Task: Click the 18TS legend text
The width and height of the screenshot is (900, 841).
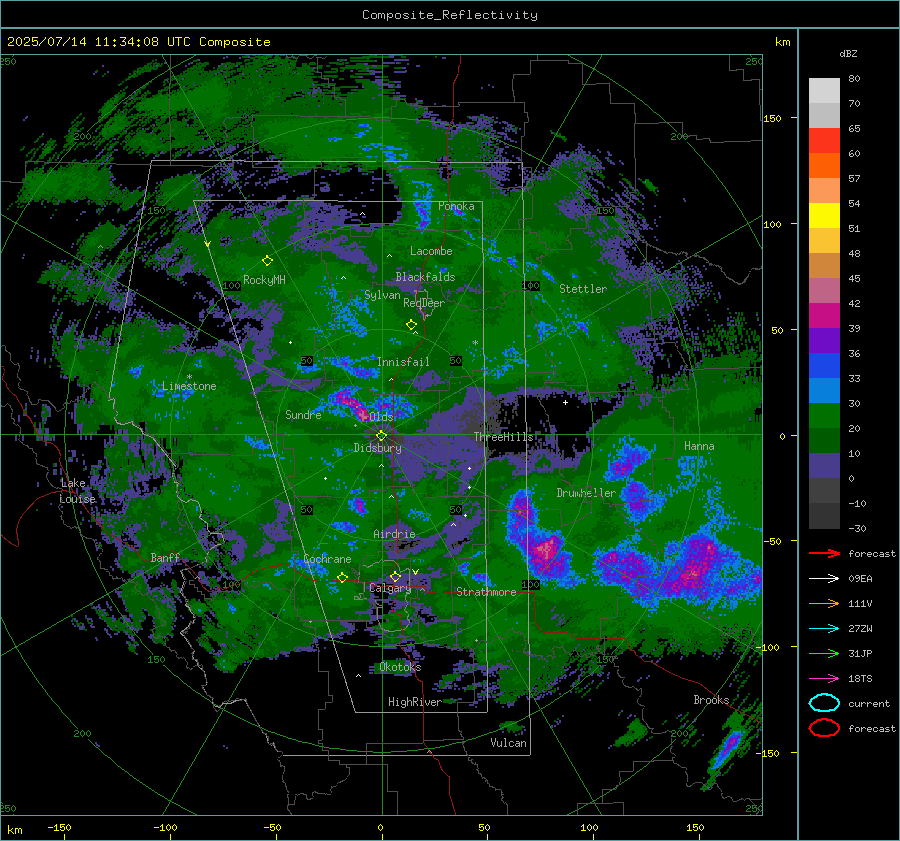Action: tap(860, 679)
